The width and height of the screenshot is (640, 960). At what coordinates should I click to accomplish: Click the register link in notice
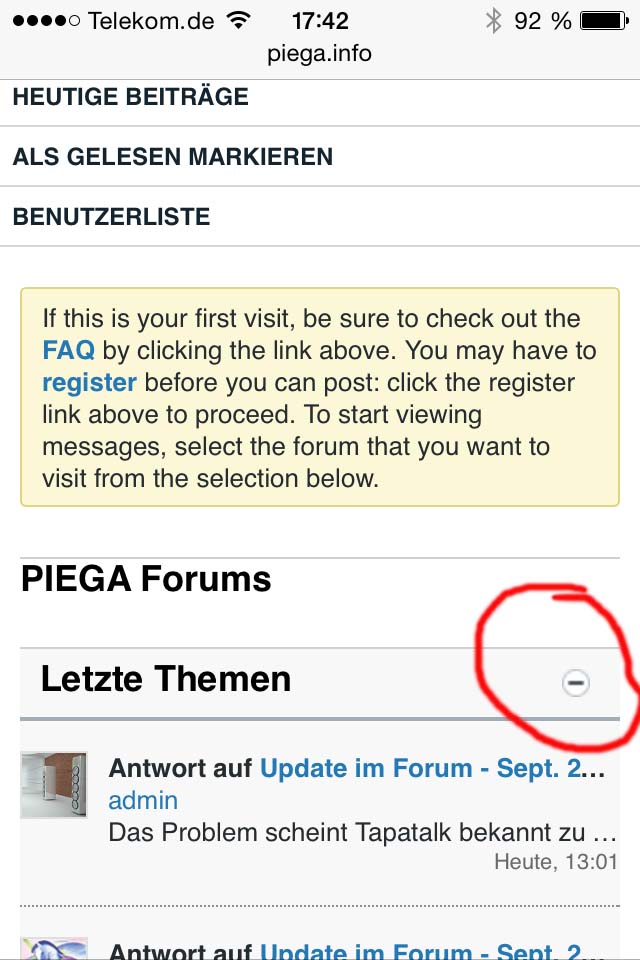89,383
